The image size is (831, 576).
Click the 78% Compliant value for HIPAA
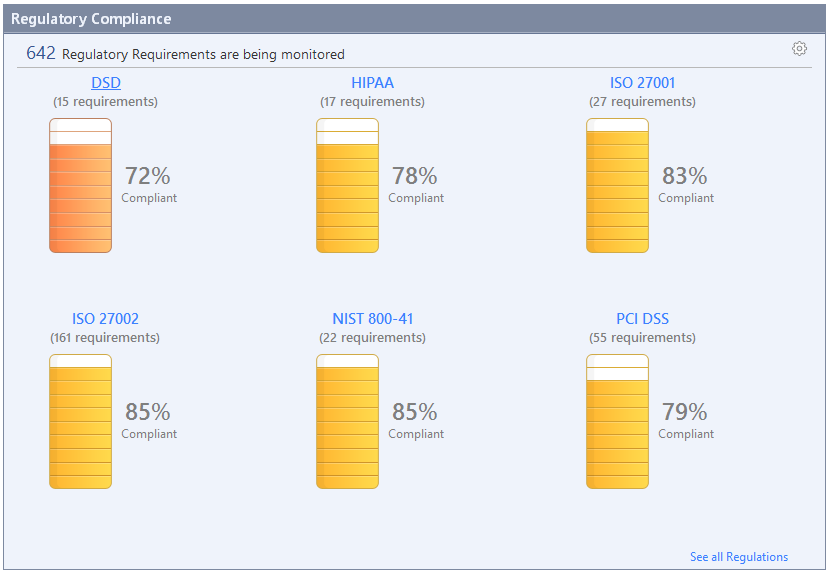coord(415,177)
